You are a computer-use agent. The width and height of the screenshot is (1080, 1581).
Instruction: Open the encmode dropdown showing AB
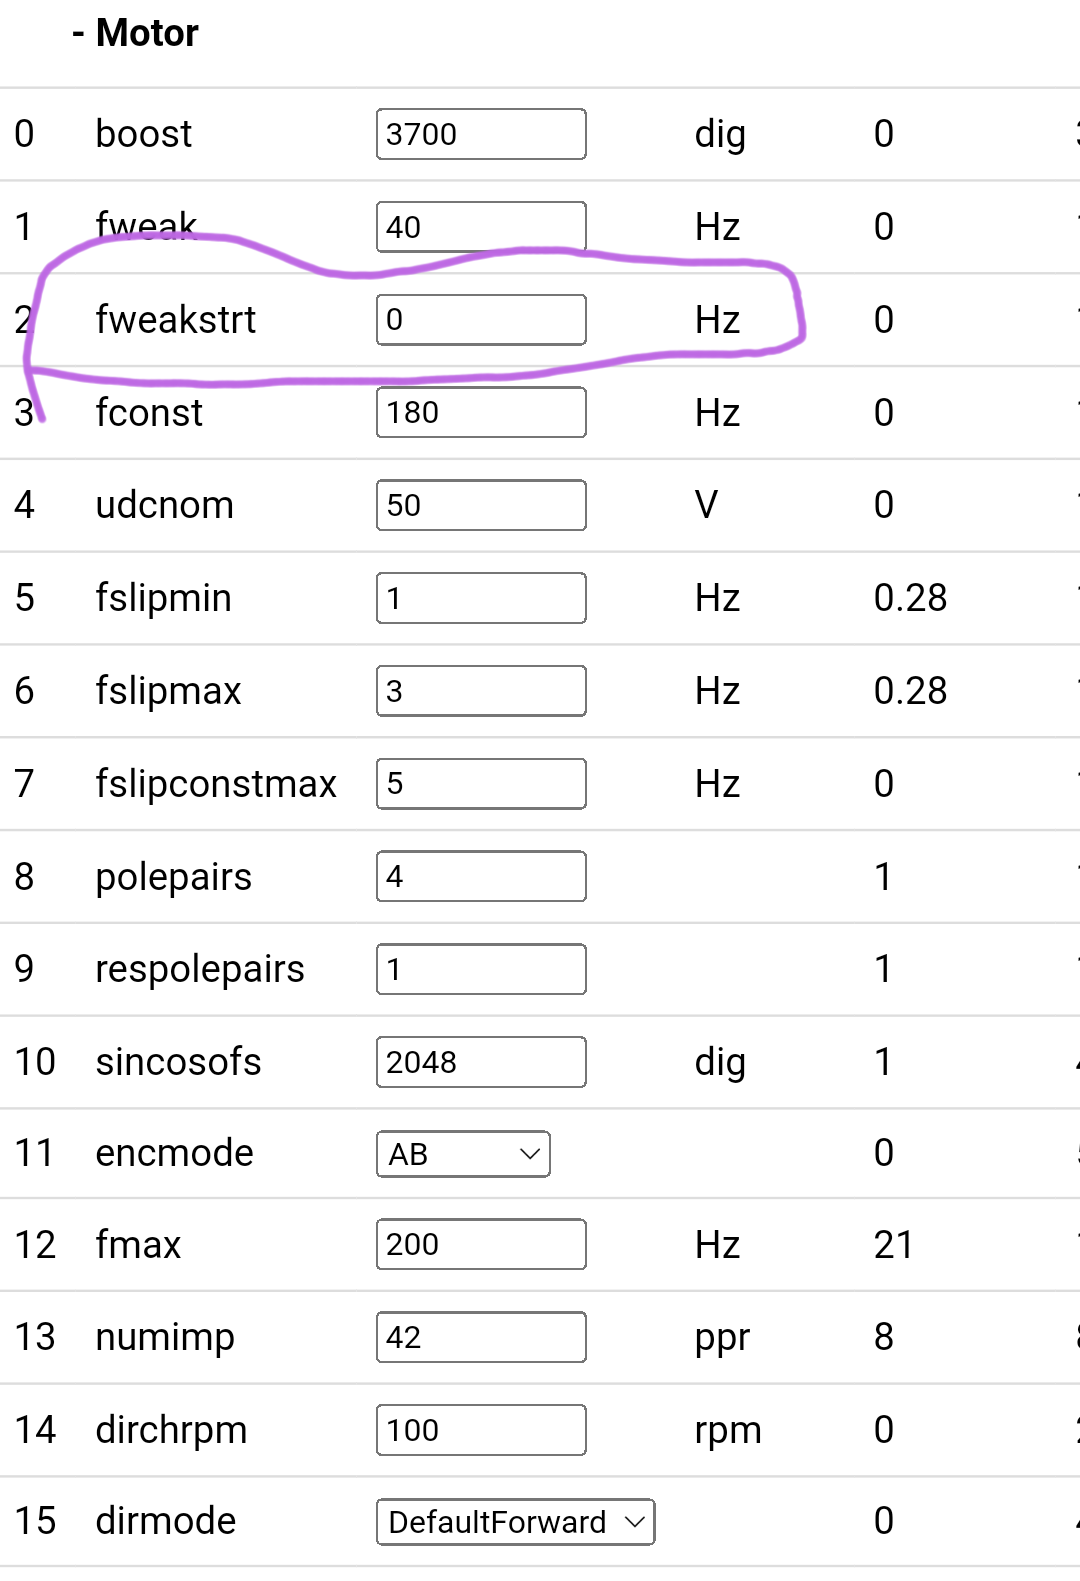coord(463,1154)
